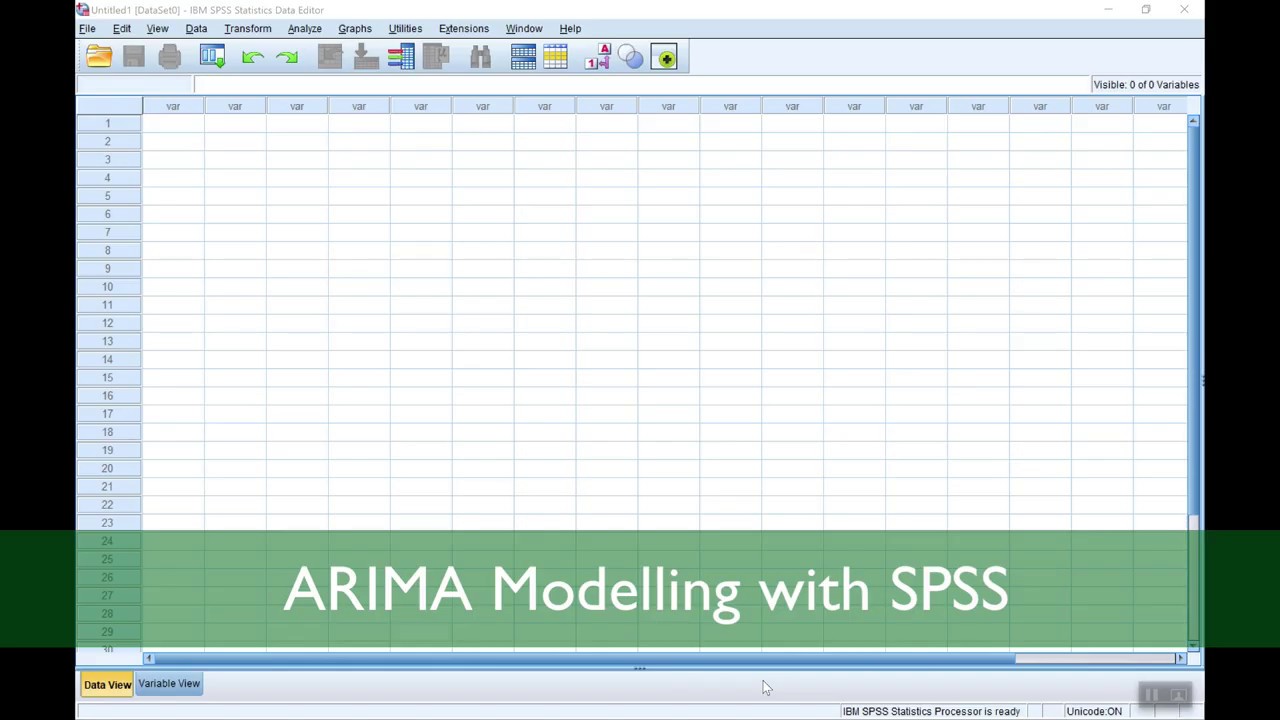This screenshot has width=1280, height=720.
Task: Click the Save document diskette icon
Action: click(134, 58)
